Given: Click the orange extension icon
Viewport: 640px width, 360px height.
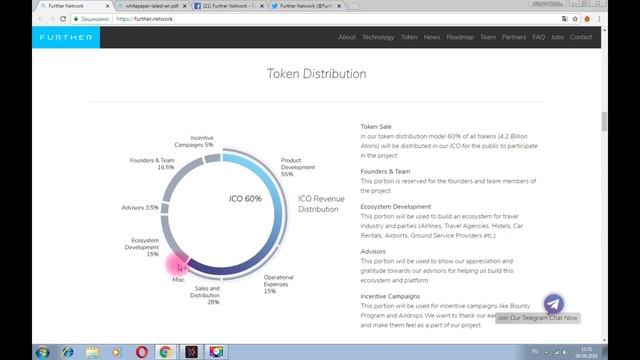Looking at the screenshot, I should 587,19.
